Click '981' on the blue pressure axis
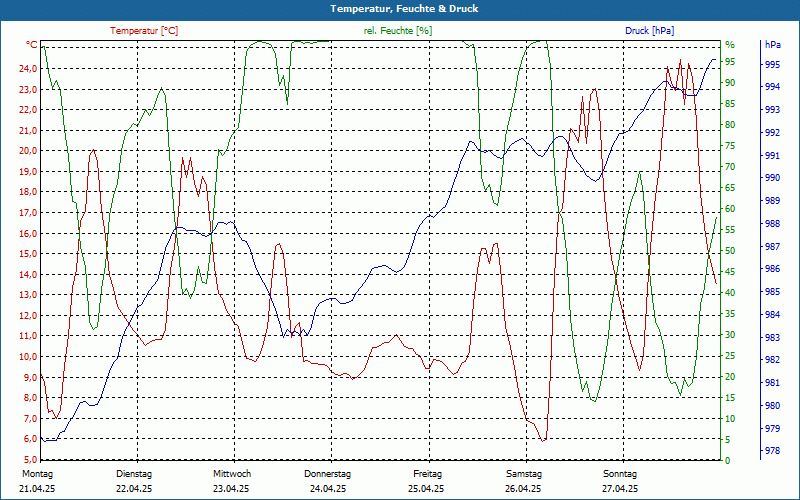 click(x=772, y=383)
